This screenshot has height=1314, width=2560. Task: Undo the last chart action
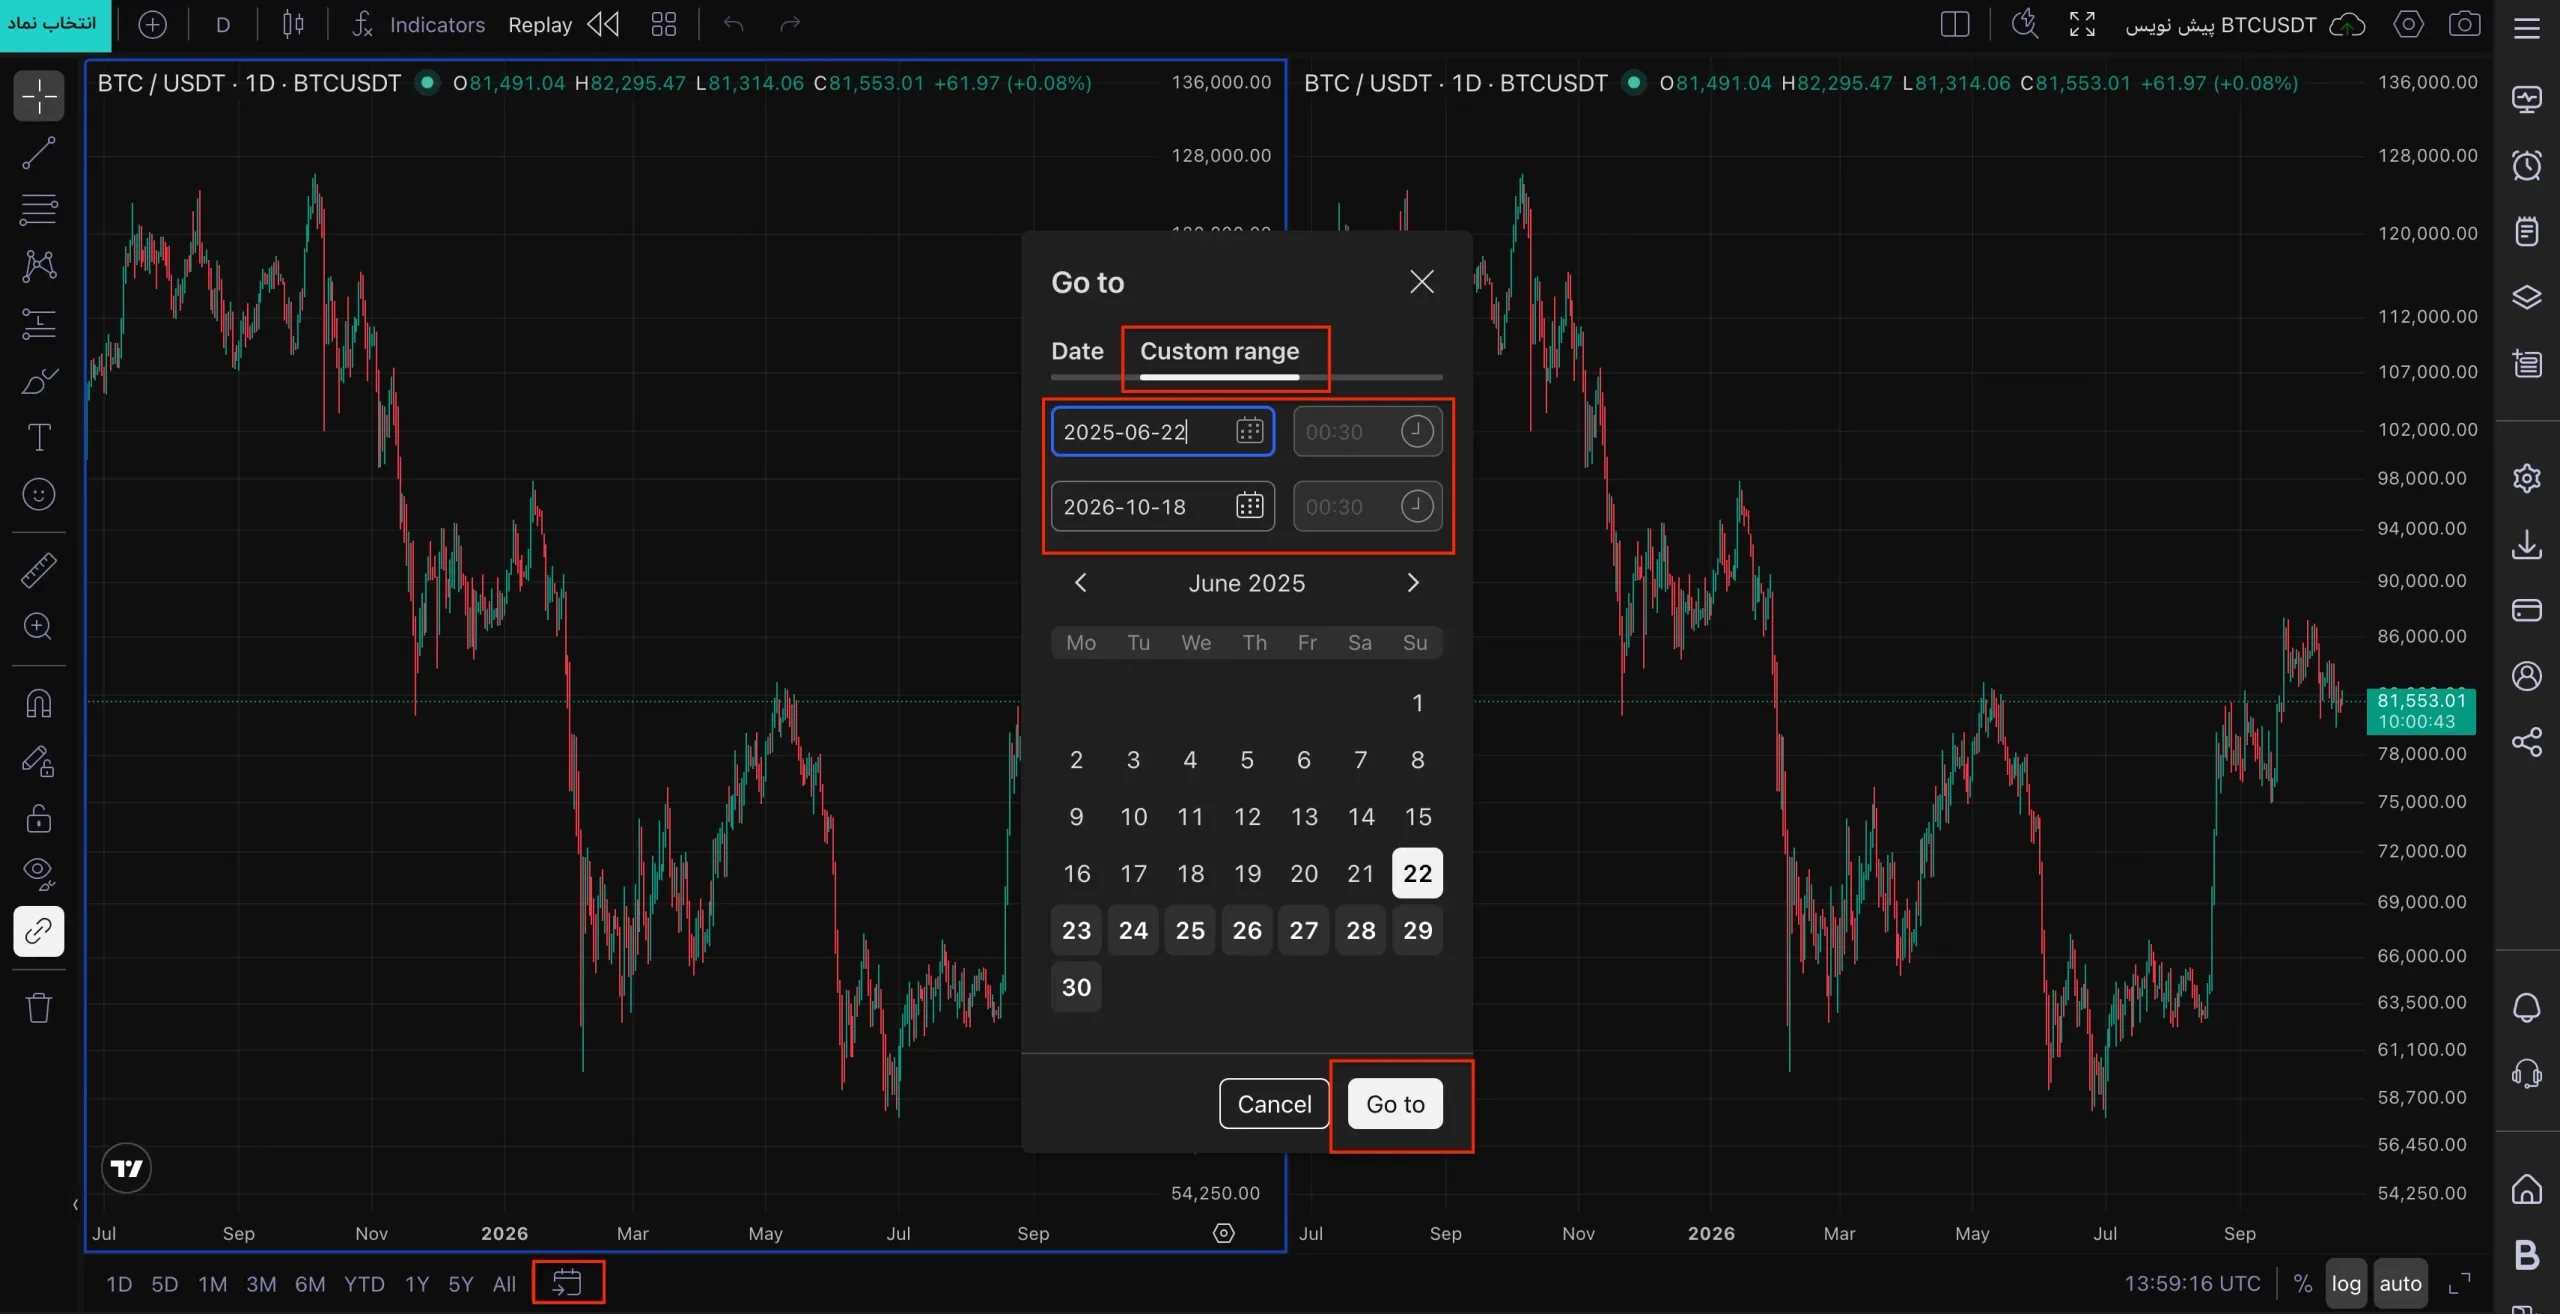pyautogui.click(x=733, y=24)
